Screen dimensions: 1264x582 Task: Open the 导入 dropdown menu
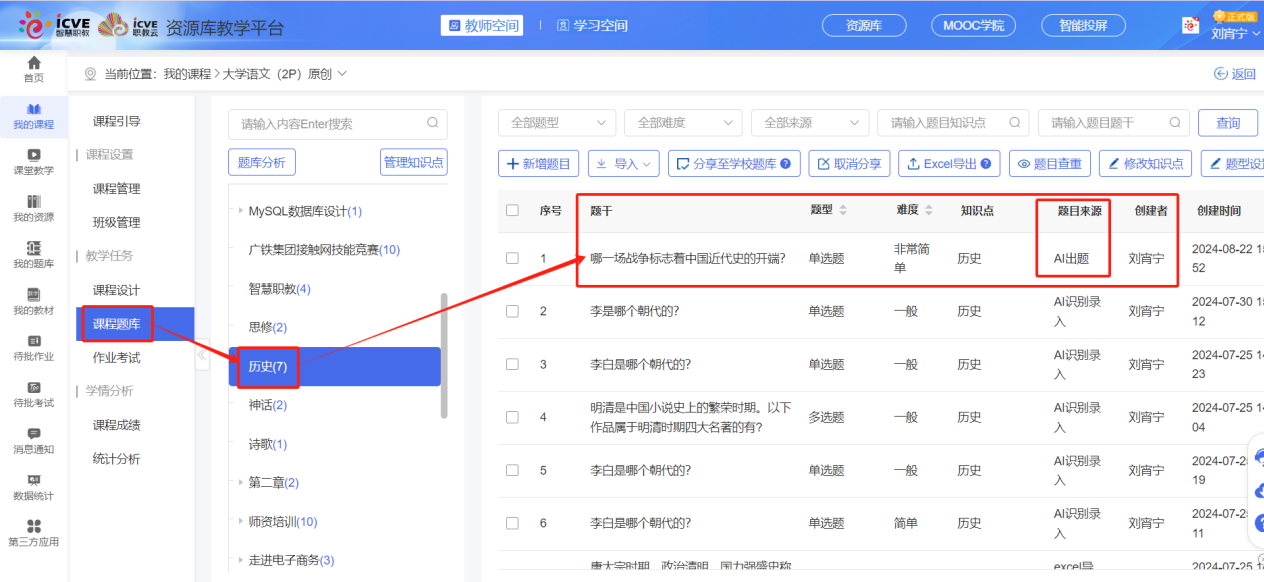coord(623,163)
